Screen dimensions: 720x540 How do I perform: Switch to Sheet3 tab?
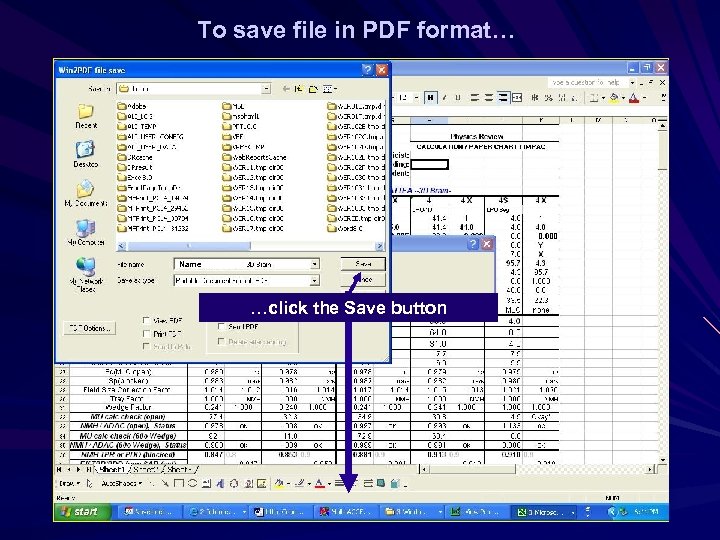pos(179,469)
